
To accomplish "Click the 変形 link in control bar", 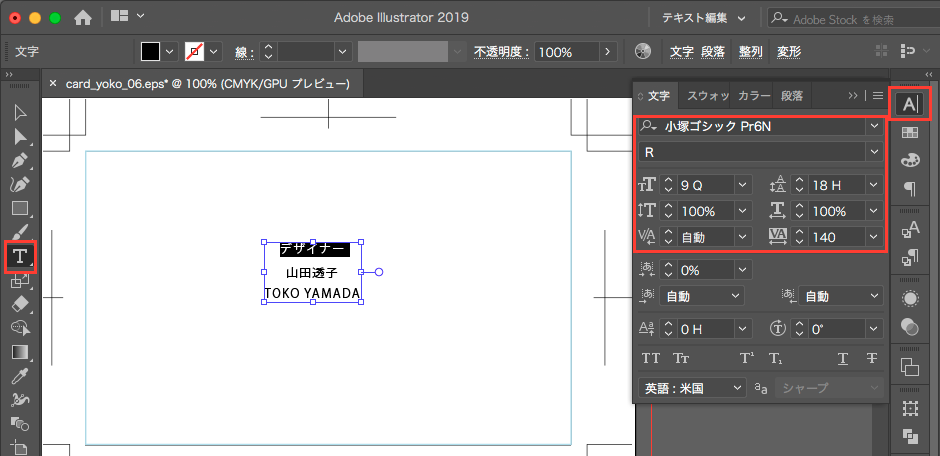I will pyautogui.click(x=788, y=52).
